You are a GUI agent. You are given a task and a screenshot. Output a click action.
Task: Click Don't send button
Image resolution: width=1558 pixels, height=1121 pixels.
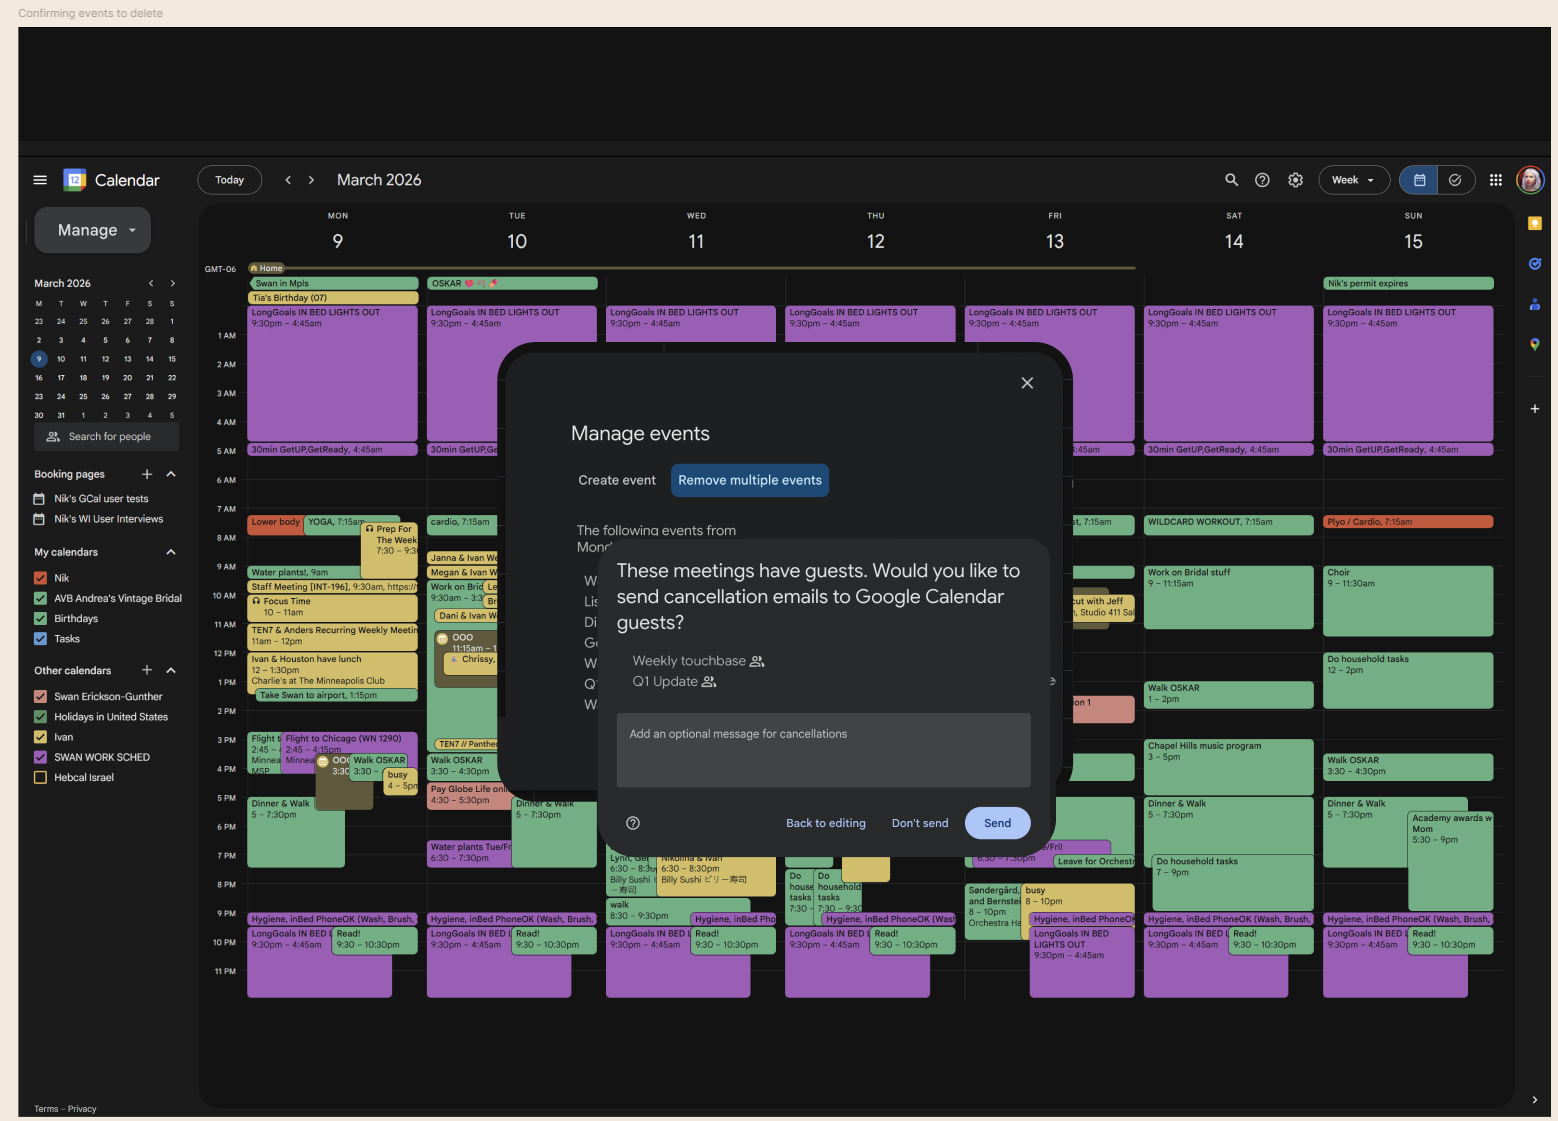920,823
